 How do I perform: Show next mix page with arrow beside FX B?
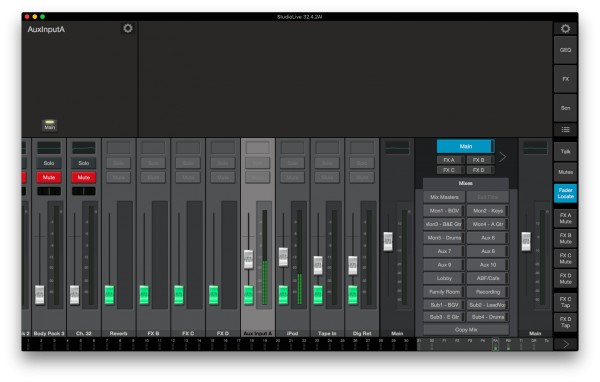coord(503,157)
